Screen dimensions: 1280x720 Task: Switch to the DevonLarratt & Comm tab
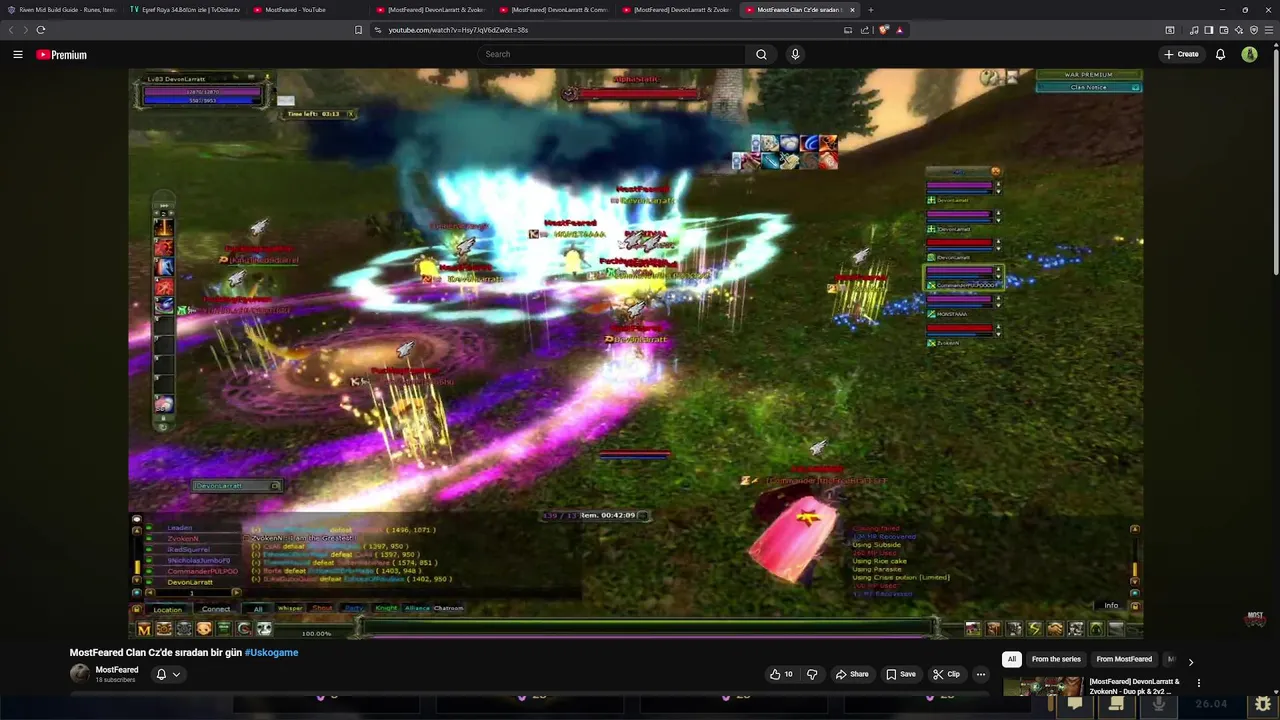[553, 10]
